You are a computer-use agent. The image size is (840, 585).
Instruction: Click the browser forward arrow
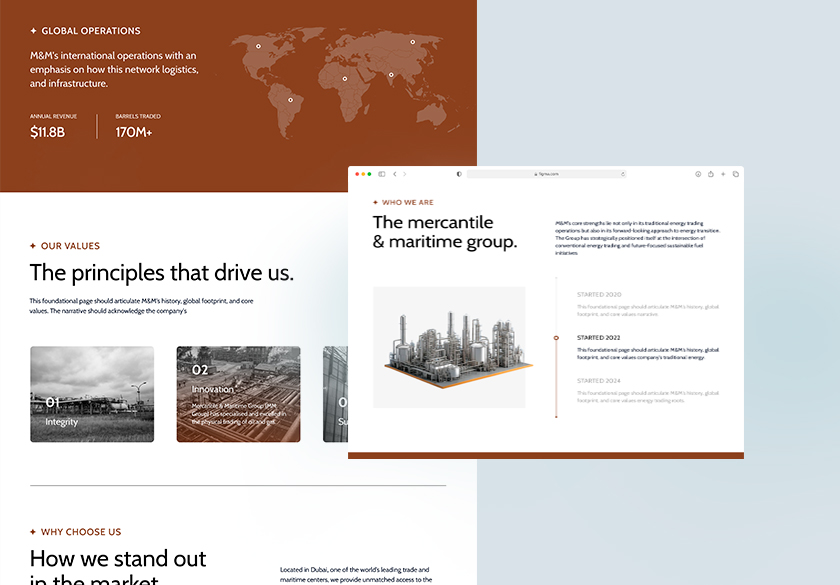point(405,174)
